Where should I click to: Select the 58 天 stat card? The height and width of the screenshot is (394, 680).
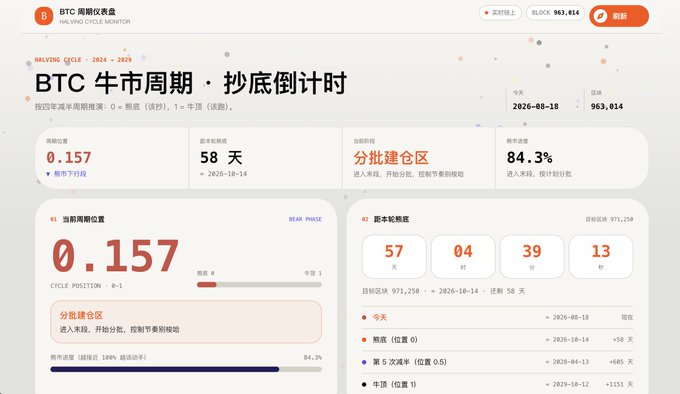(x=265, y=158)
